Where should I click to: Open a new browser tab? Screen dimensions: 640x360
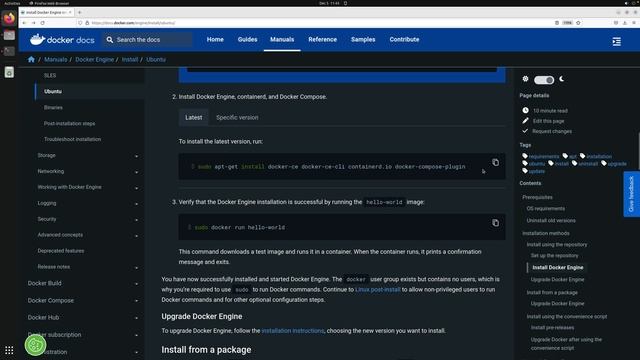tap(80, 12)
